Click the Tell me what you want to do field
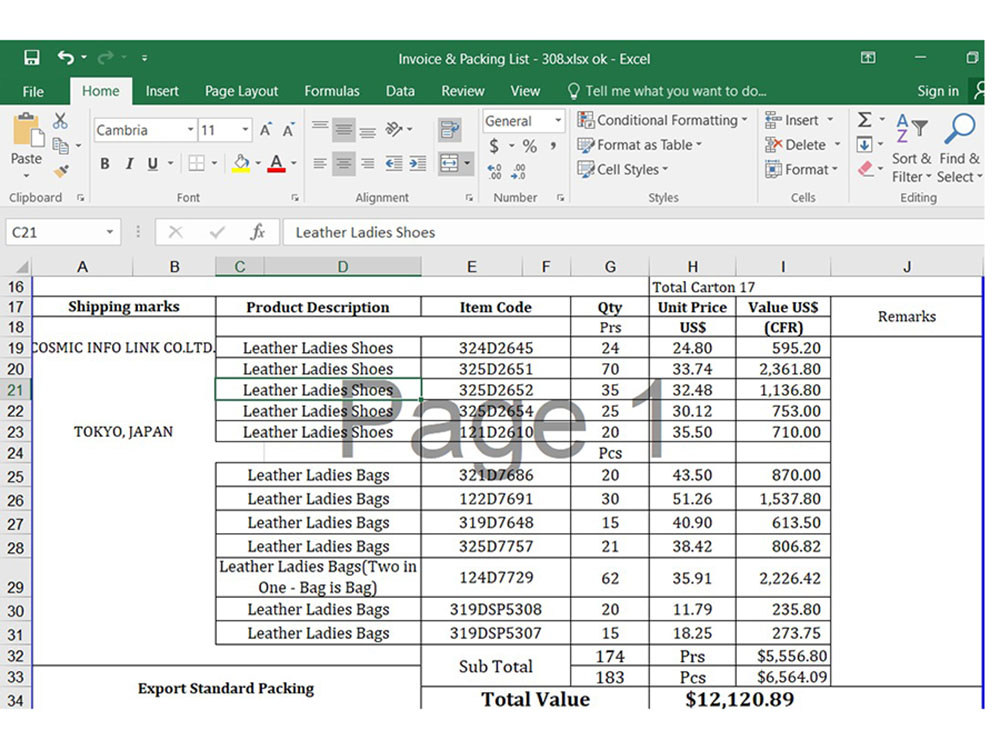The width and height of the screenshot is (1000, 750). 666,91
